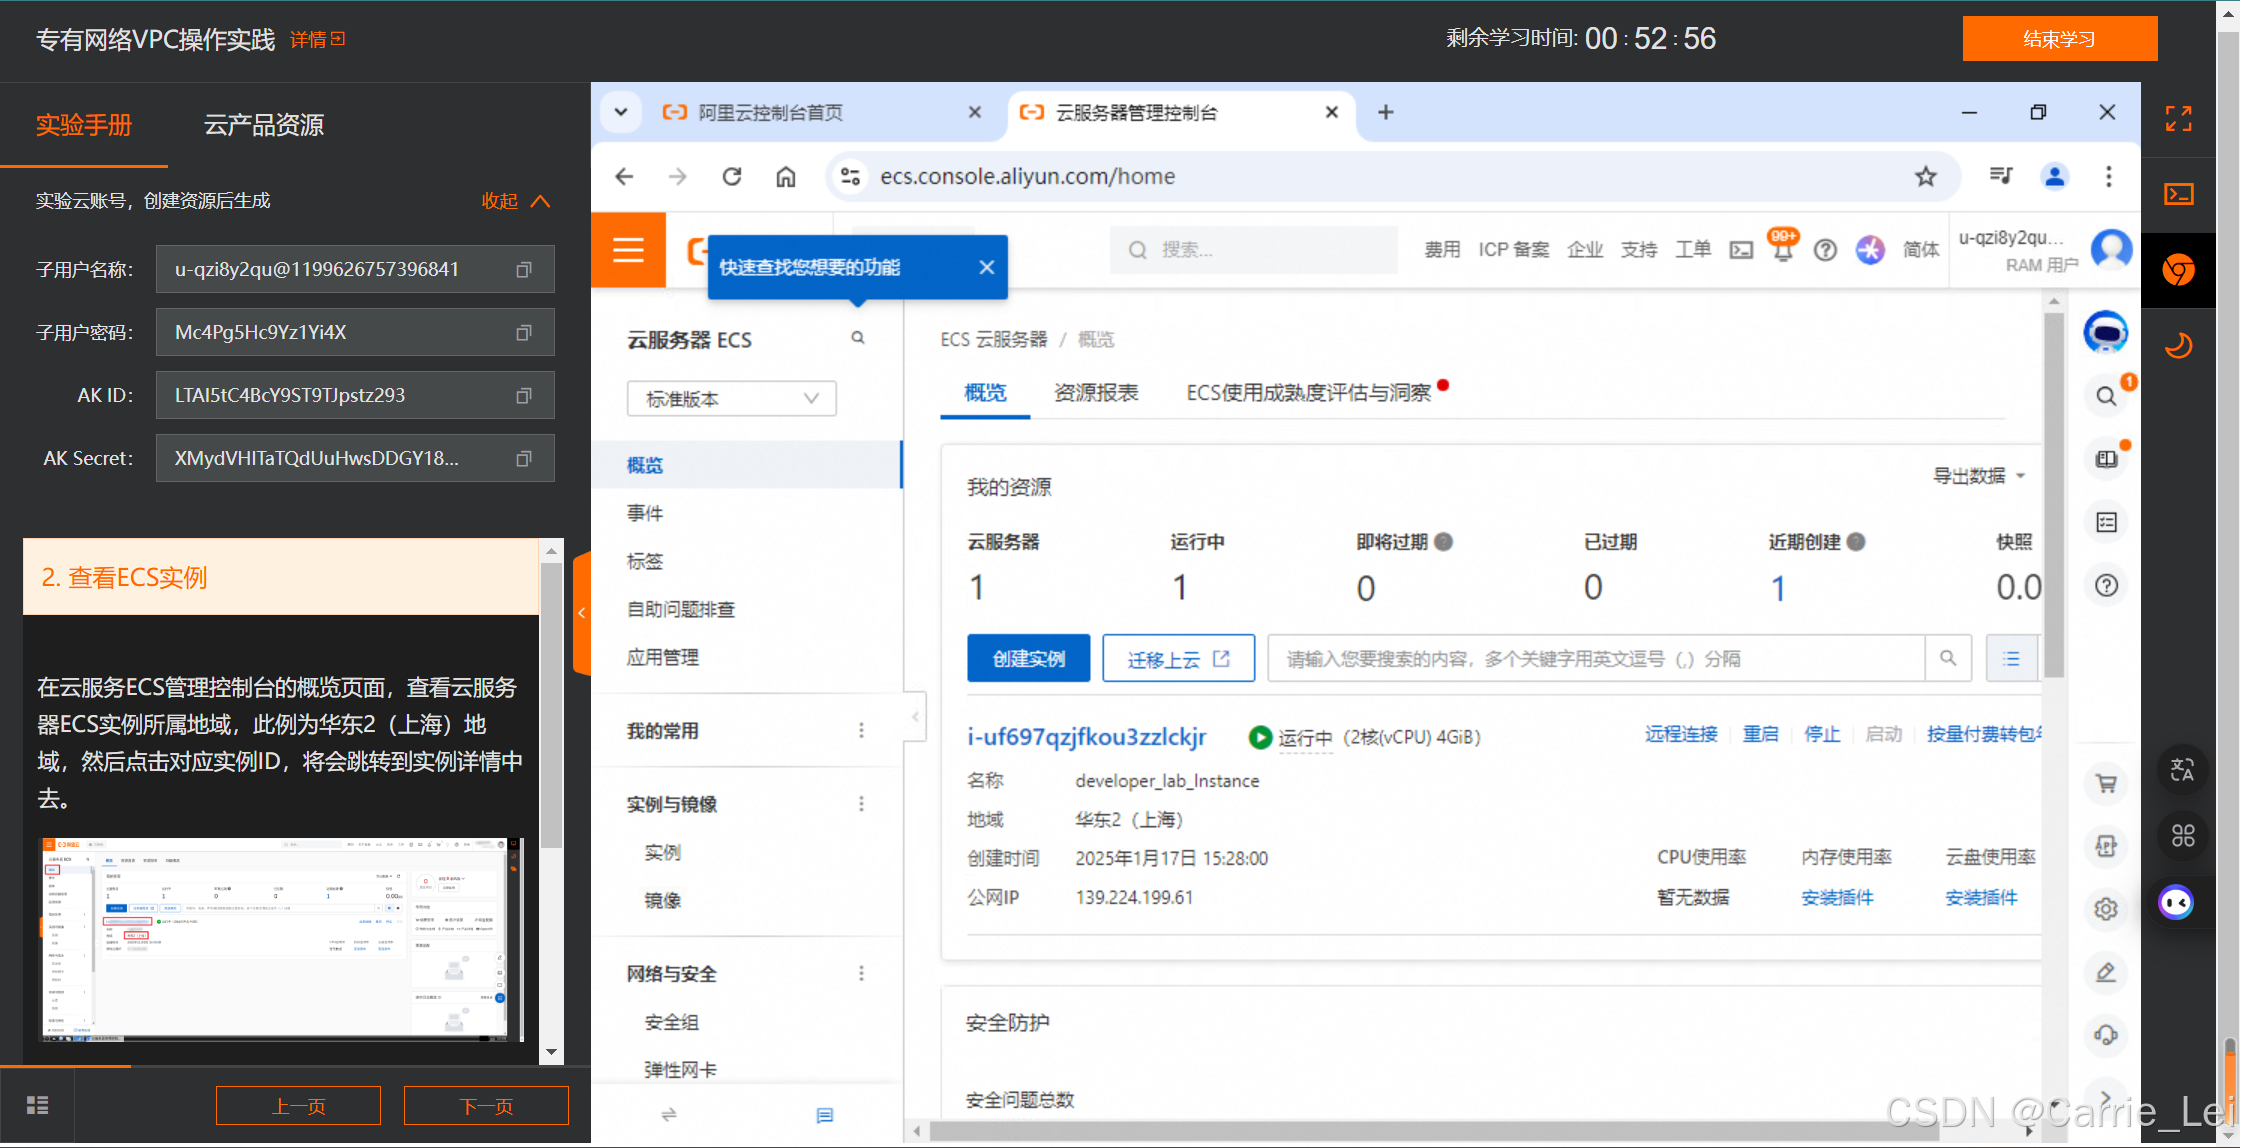Click the 结束学习 button
The image size is (2241, 1148).
click(x=2059, y=39)
